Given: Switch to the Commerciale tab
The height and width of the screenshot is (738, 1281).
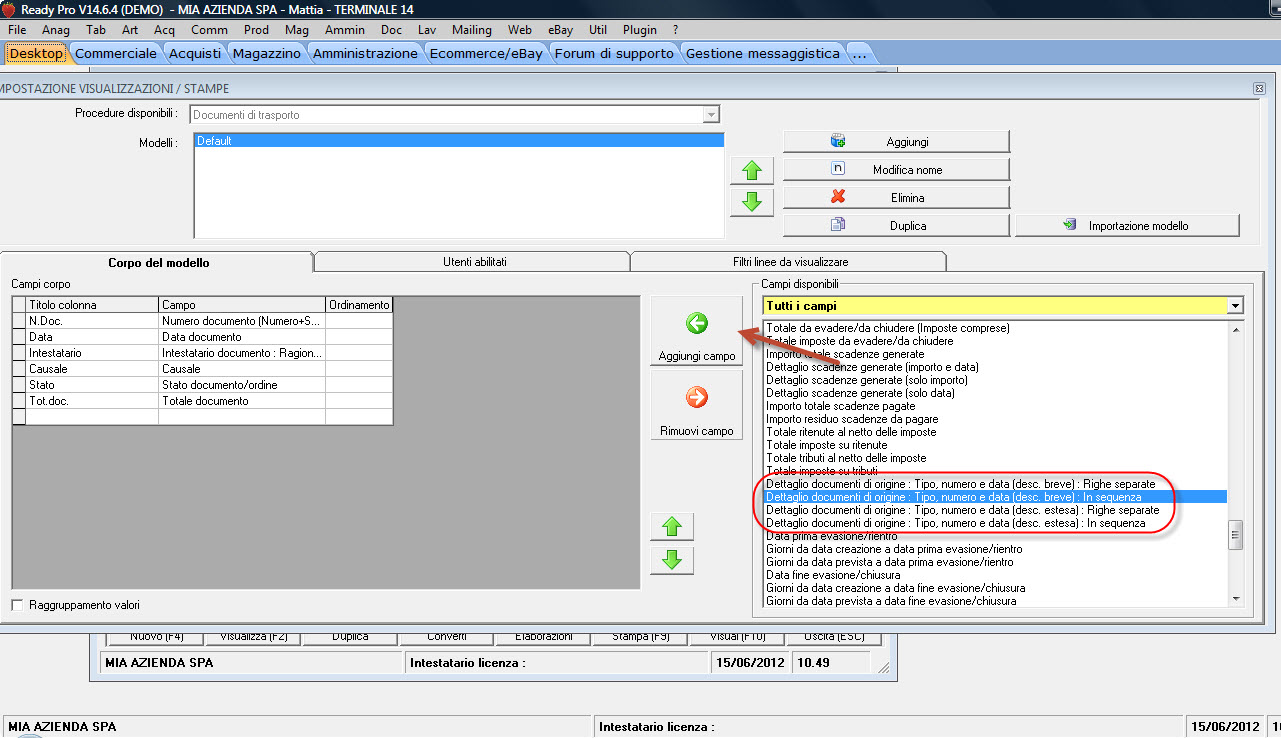Looking at the screenshot, I should coord(116,53).
